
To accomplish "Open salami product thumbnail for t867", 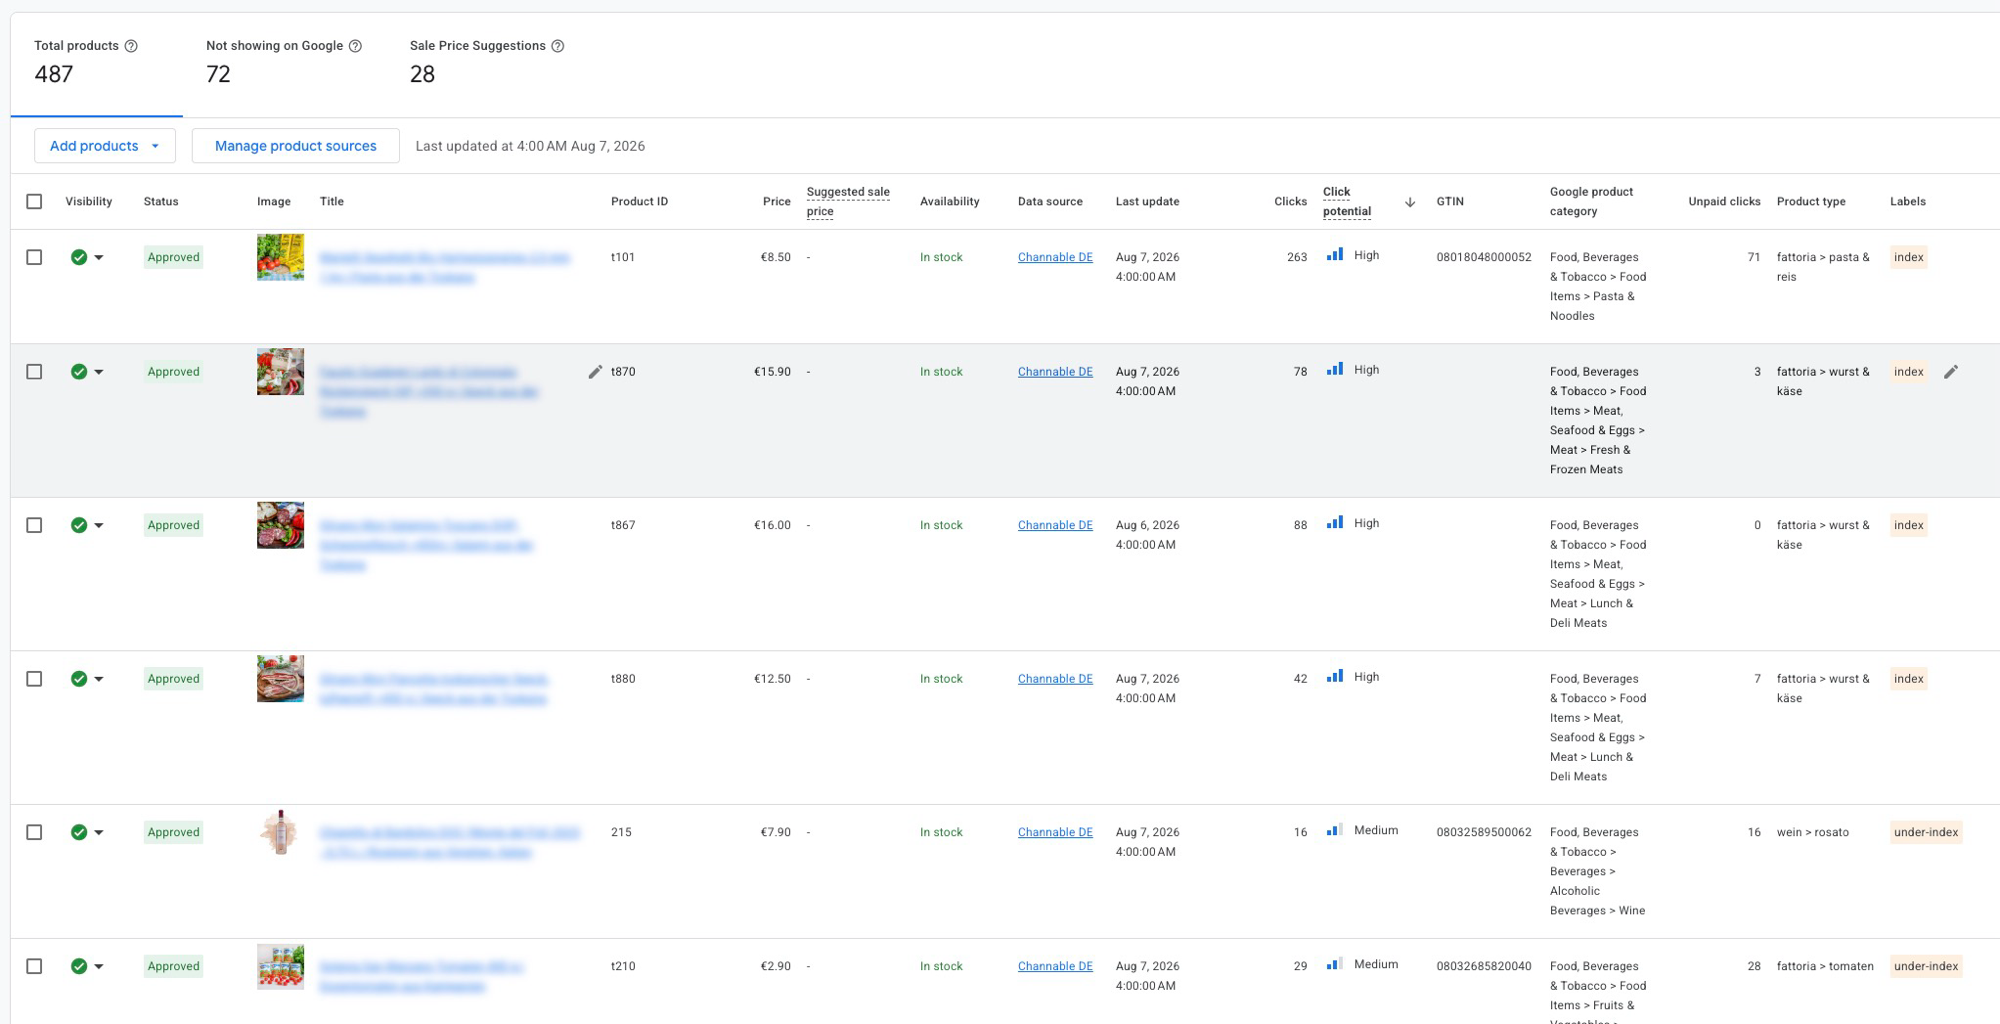I will tap(280, 525).
